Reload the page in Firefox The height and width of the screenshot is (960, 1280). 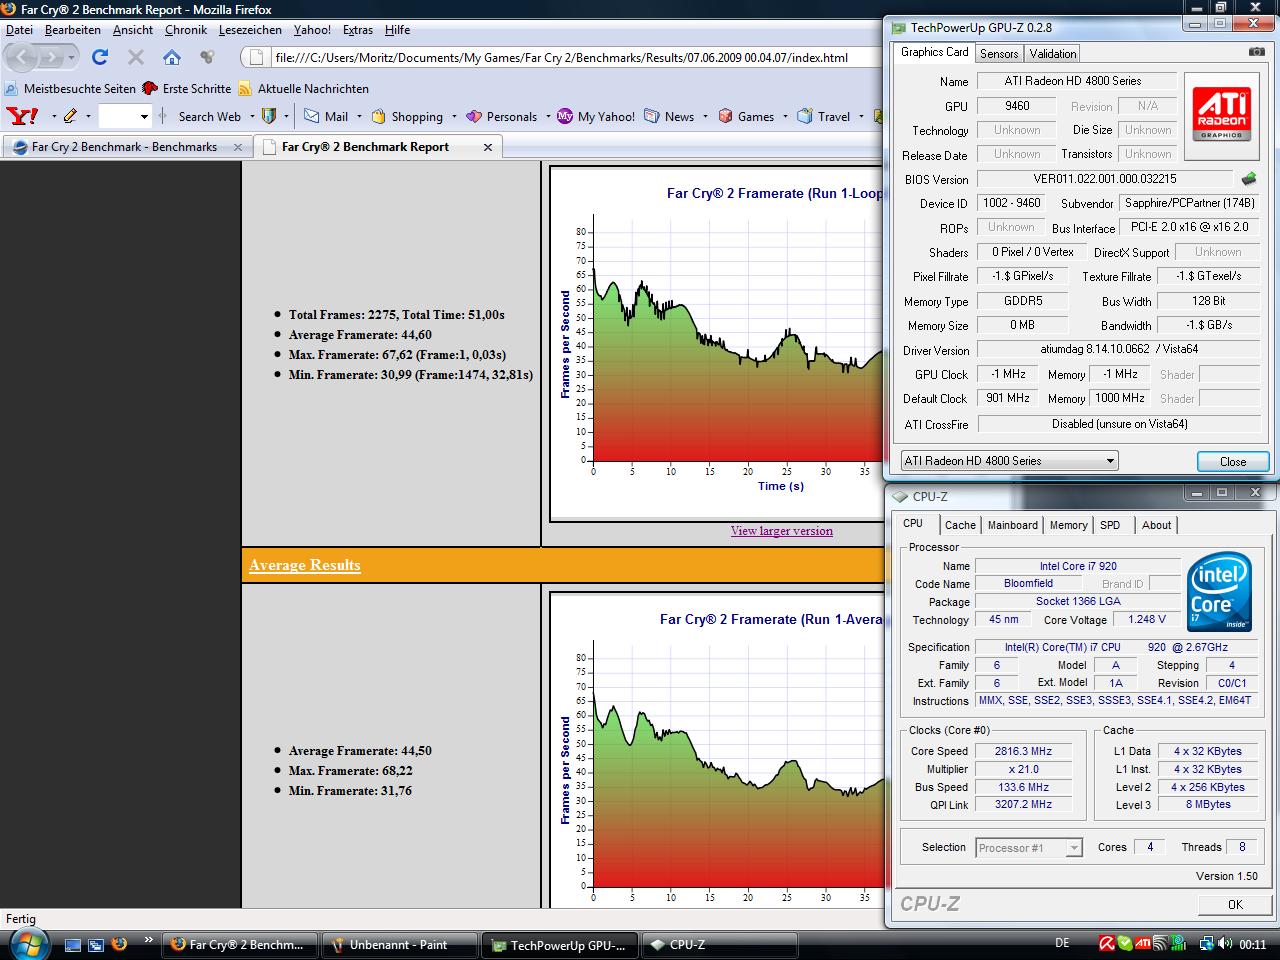click(99, 57)
